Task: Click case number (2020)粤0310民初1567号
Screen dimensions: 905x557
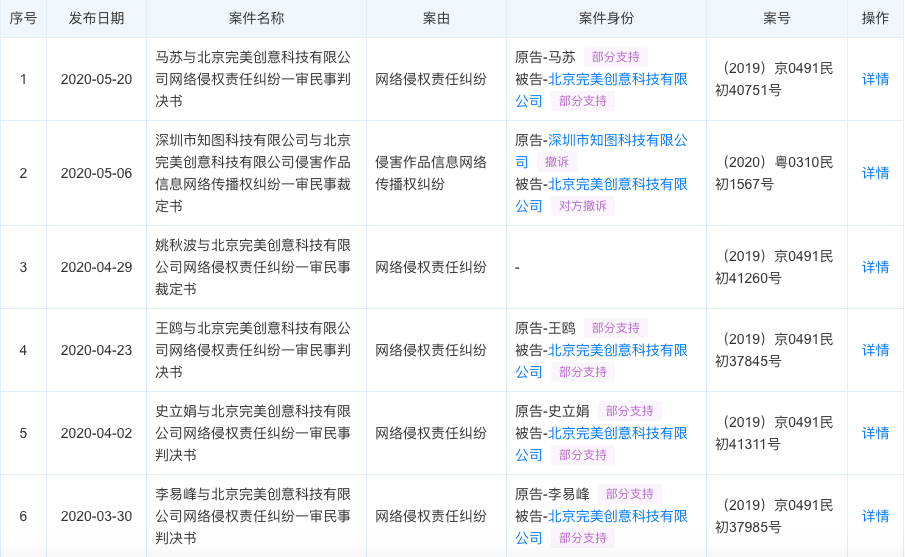Action: (x=776, y=173)
